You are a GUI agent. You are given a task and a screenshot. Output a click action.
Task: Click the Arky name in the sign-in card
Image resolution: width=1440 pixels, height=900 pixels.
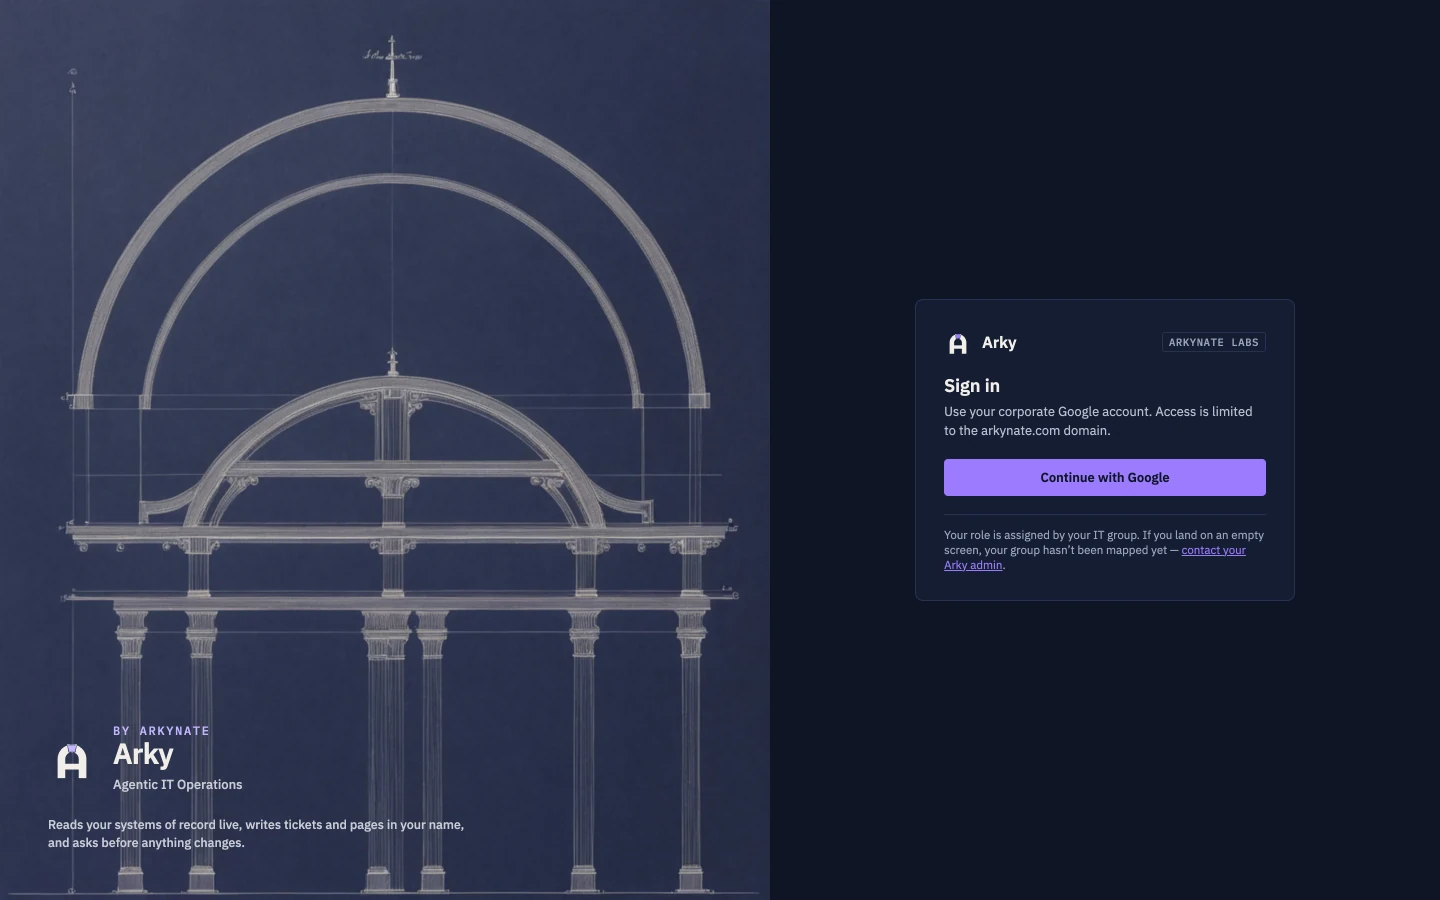point(999,342)
